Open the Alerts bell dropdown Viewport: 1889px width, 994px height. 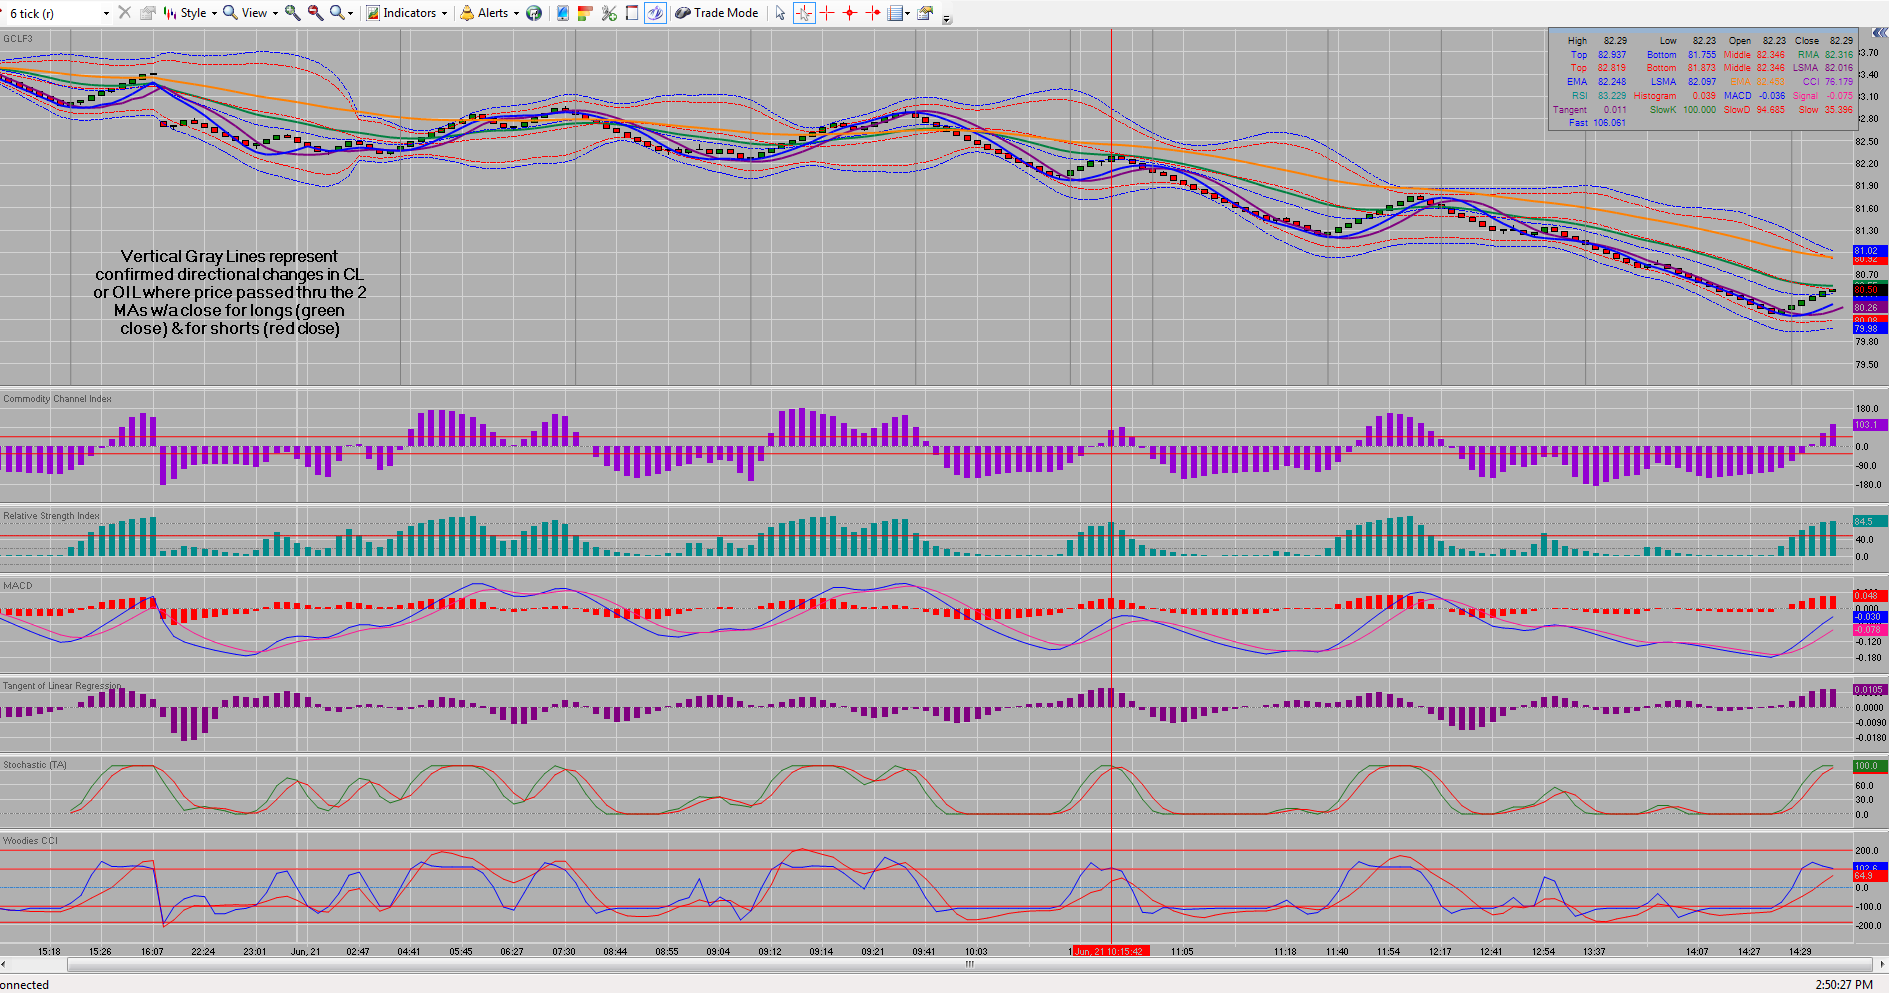coord(489,13)
